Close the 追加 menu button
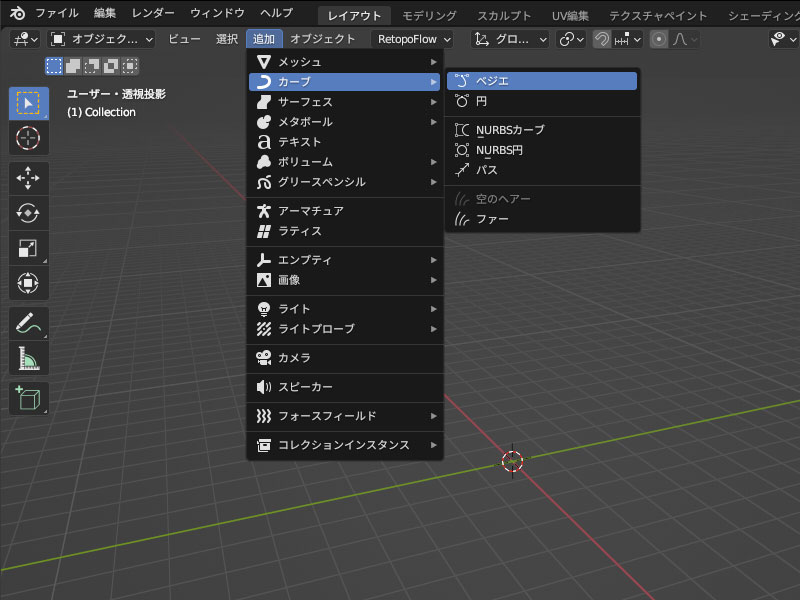This screenshot has height=600, width=800. [x=264, y=39]
